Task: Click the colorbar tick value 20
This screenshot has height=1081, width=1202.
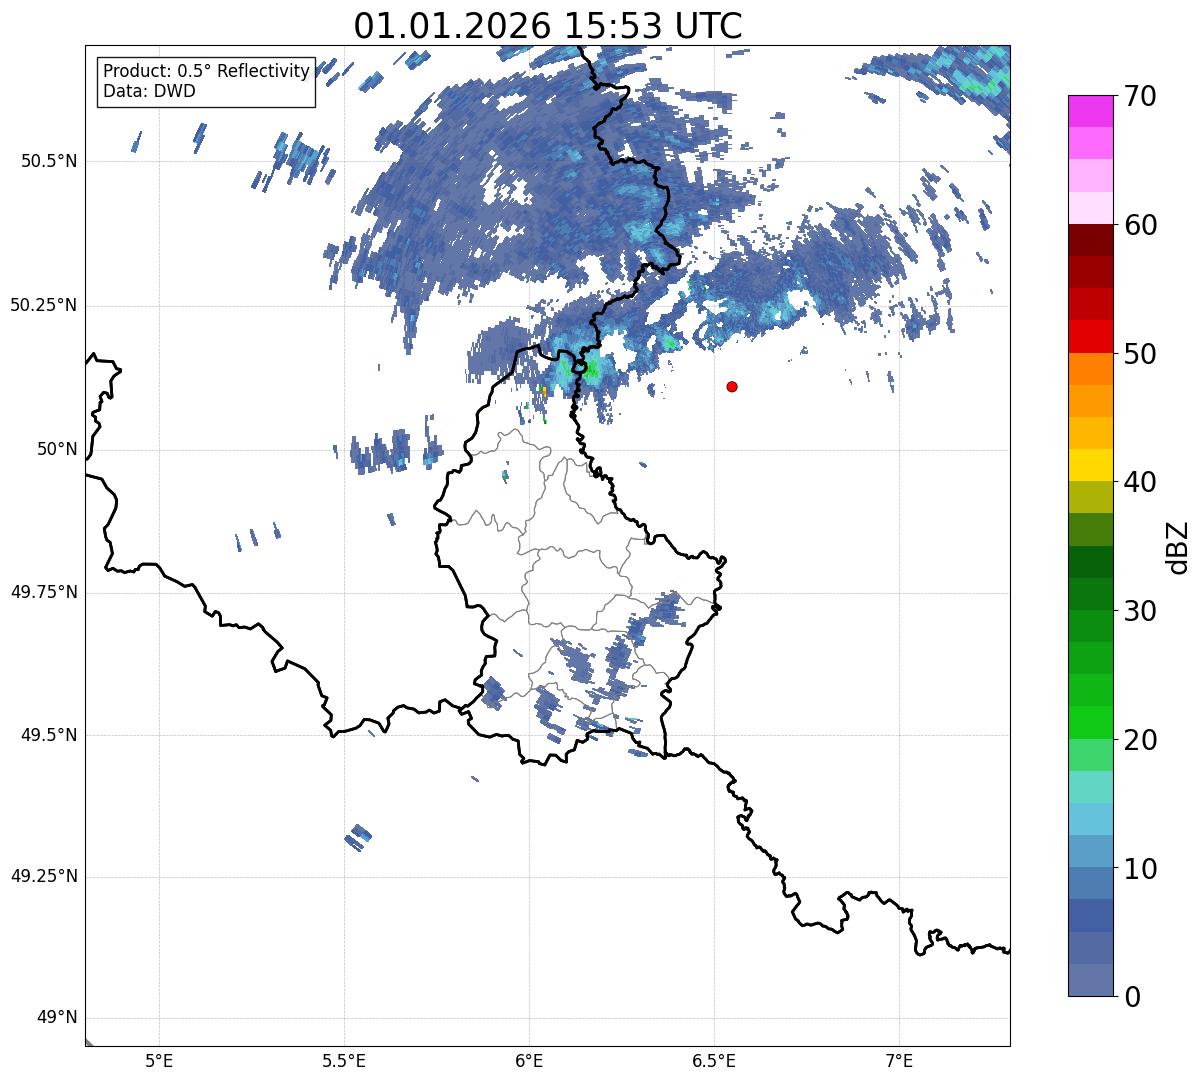Action: coord(1140,740)
